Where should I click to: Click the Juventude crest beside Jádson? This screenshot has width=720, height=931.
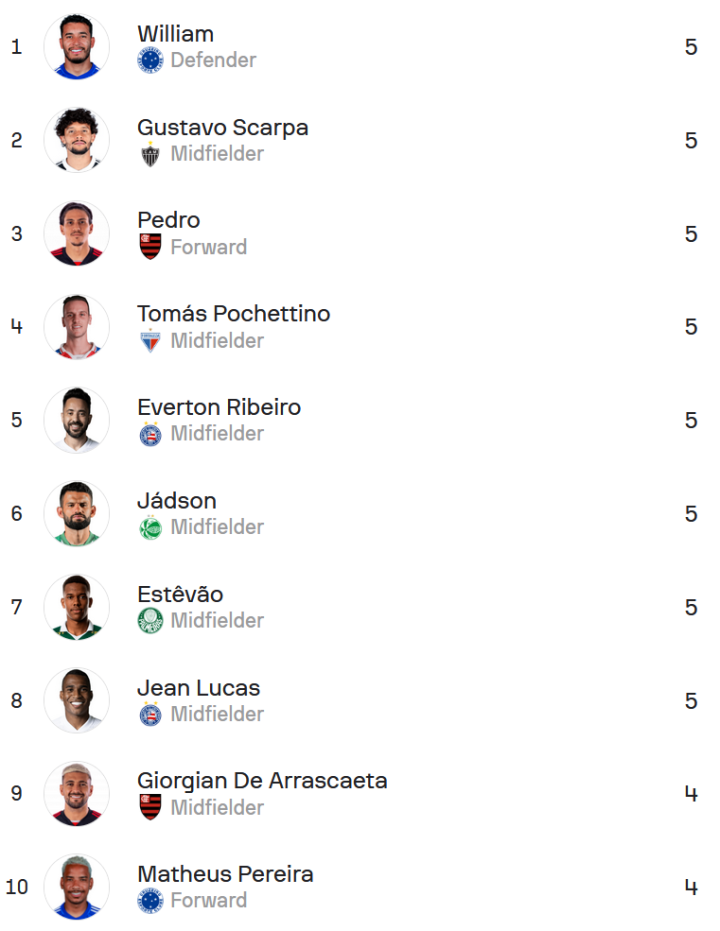[150, 527]
